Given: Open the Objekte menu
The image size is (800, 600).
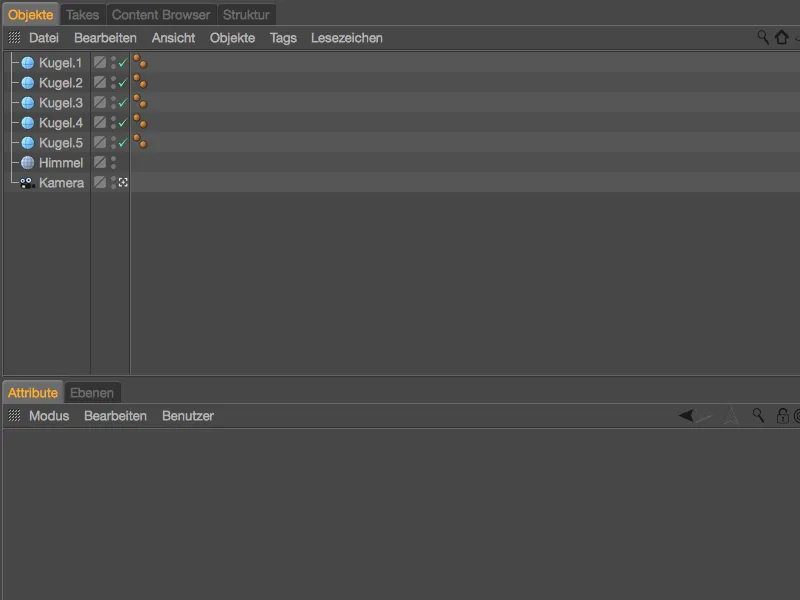Looking at the screenshot, I should (x=232, y=38).
